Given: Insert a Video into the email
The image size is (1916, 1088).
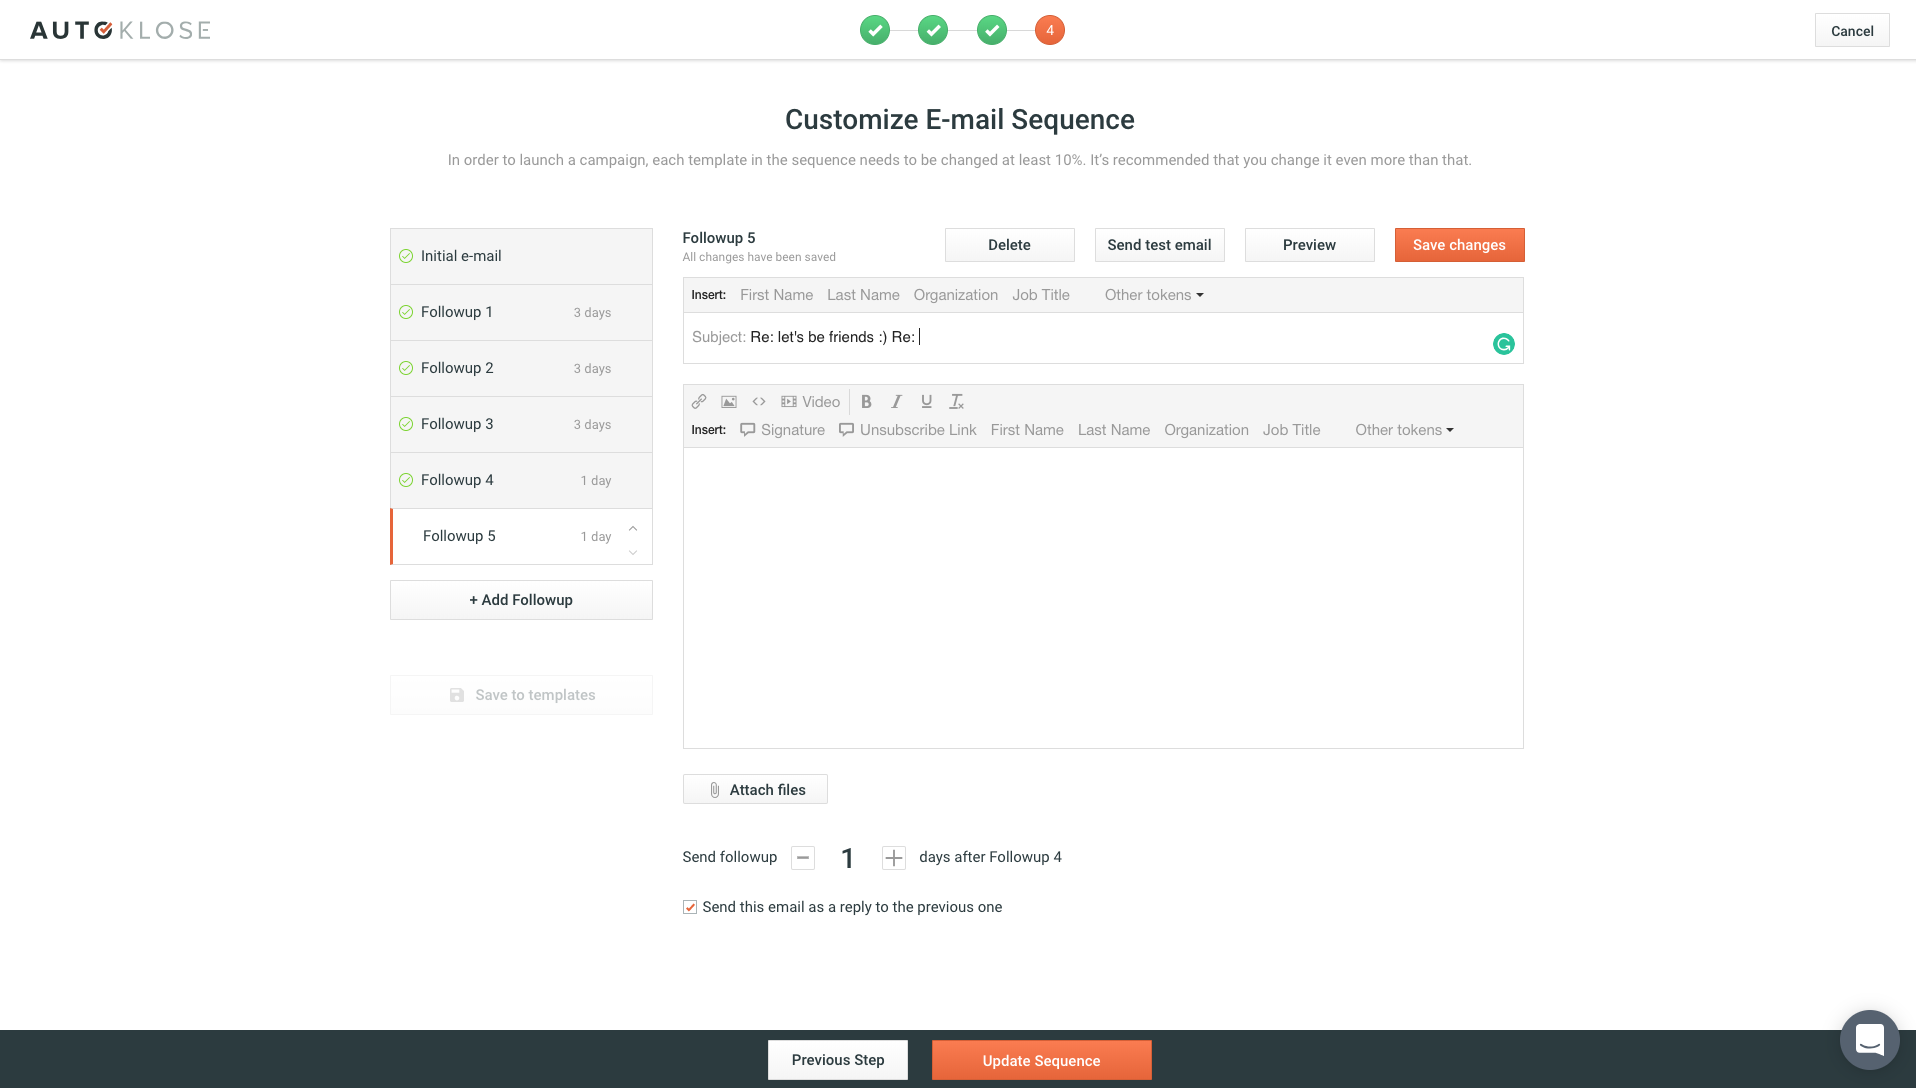Looking at the screenshot, I should point(810,402).
